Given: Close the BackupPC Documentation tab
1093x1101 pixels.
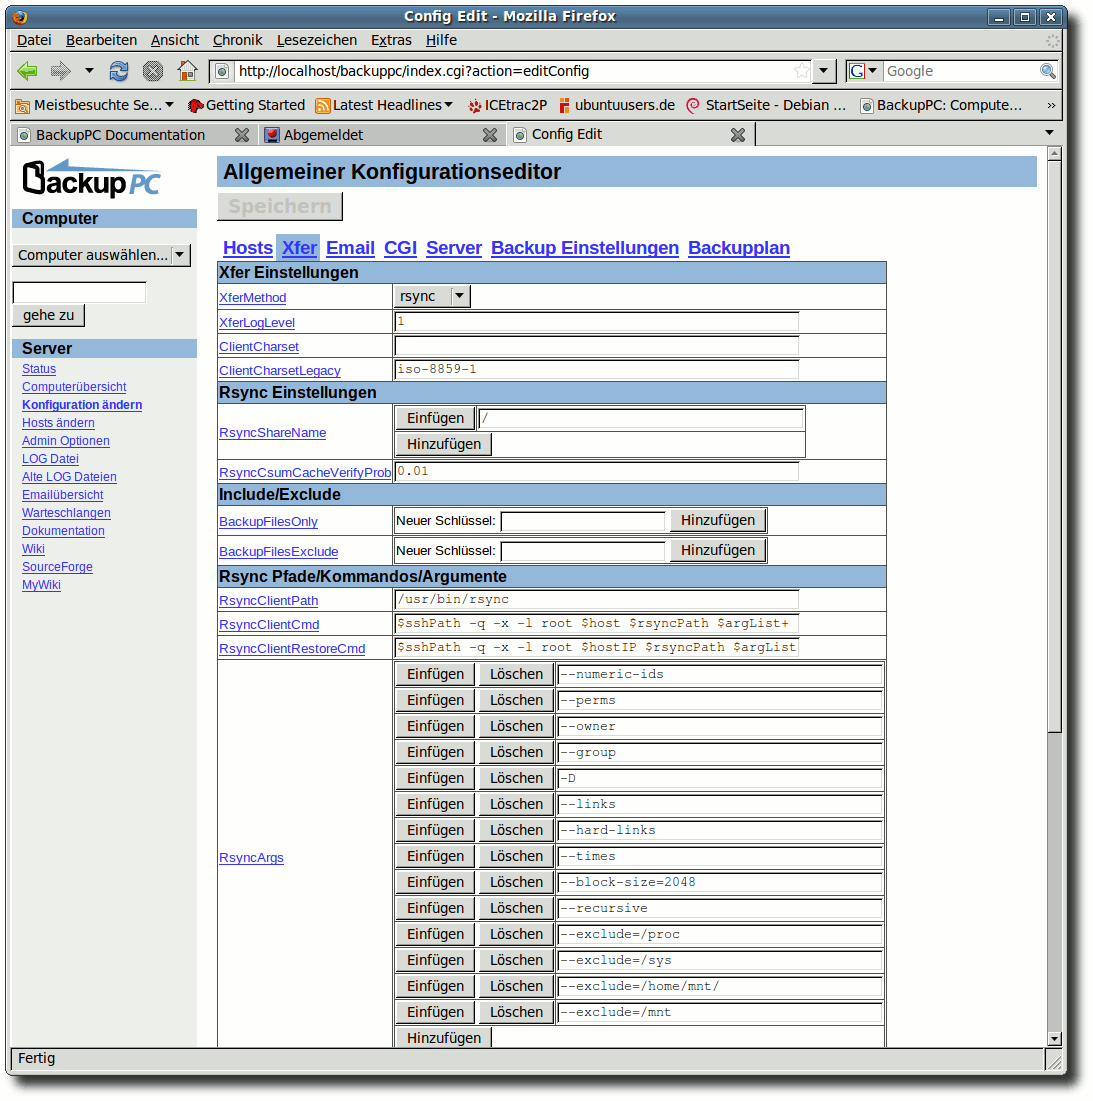Looking at the screenshot, I should coord(241,135).
